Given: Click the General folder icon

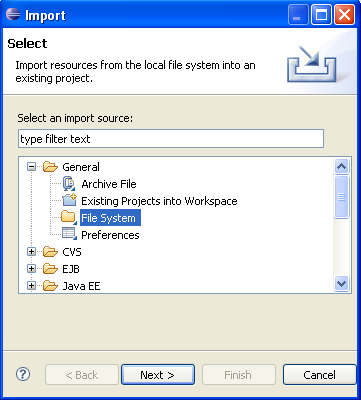Looking at the screenshot, I should coord(50,167).
